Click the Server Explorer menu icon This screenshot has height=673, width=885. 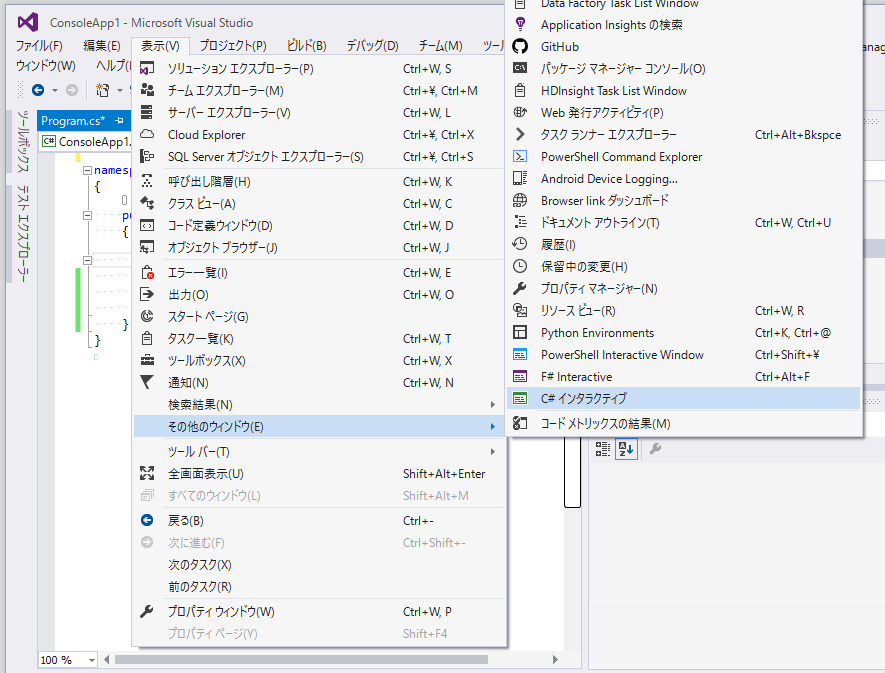147,112
